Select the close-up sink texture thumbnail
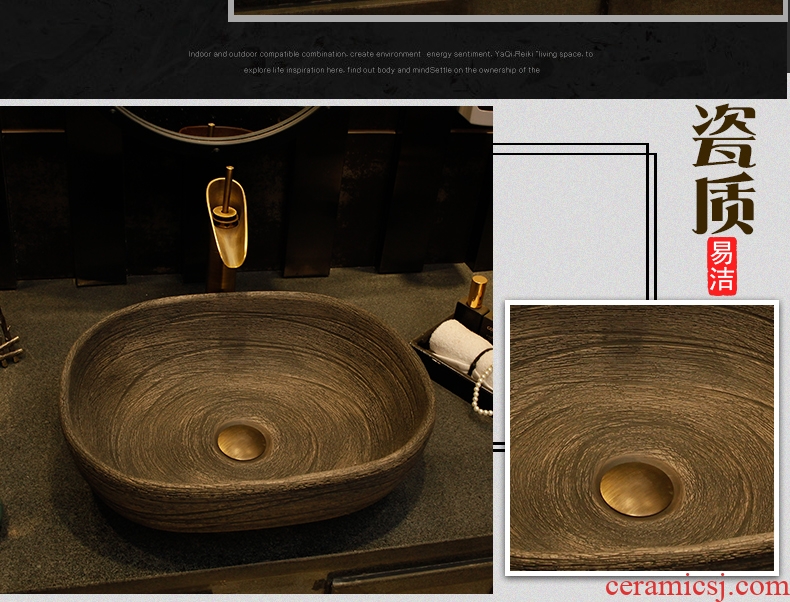The height and width of the screenshot is (602, 790). click(641, 438)
